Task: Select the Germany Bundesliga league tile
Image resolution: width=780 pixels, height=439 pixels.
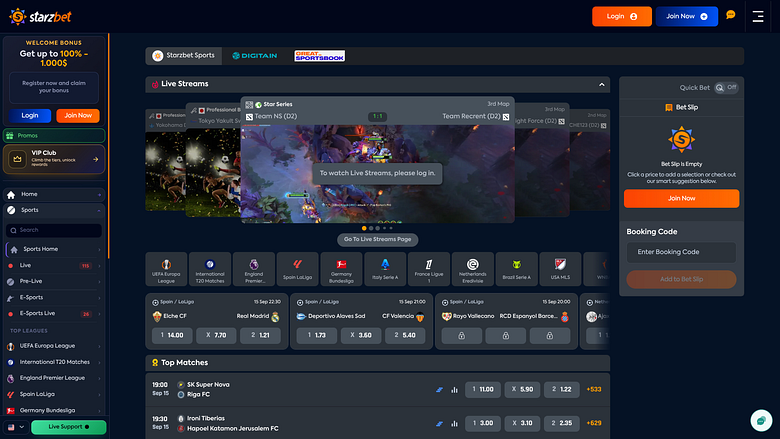Action: pyautogui.click(x=341, y=269)
